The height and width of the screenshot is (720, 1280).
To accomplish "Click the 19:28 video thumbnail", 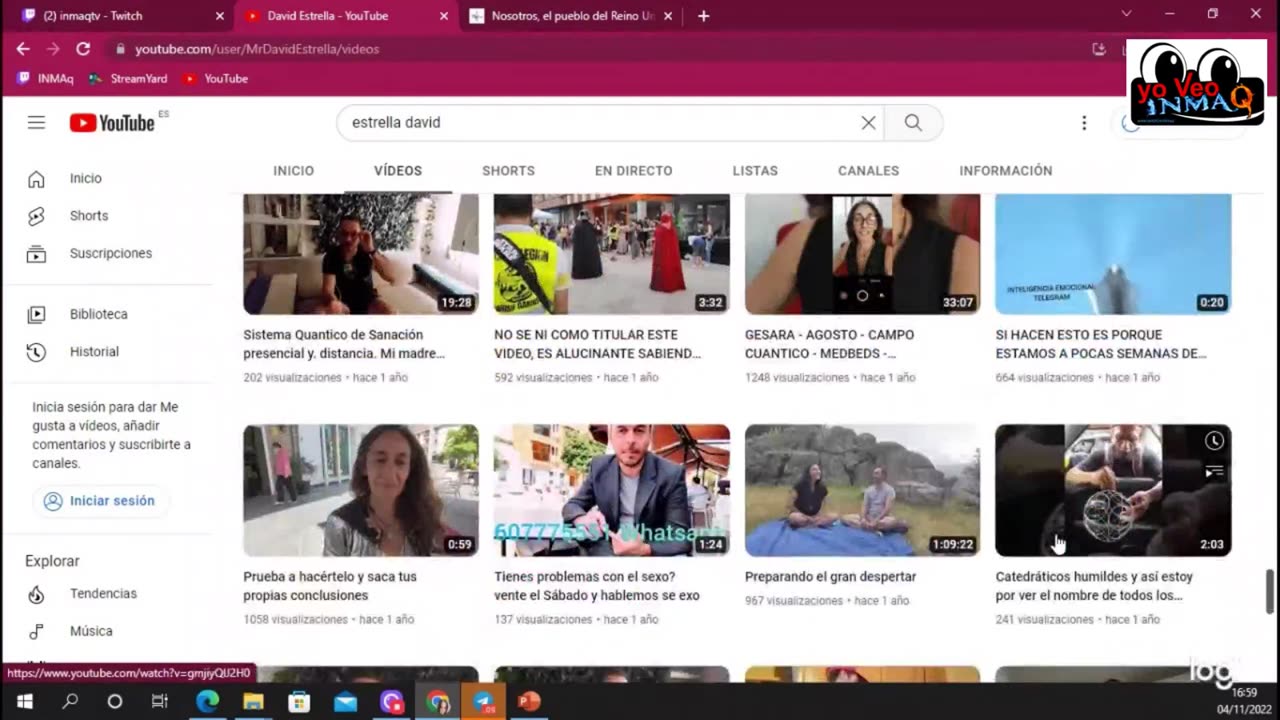I will (x=361, y=254).
